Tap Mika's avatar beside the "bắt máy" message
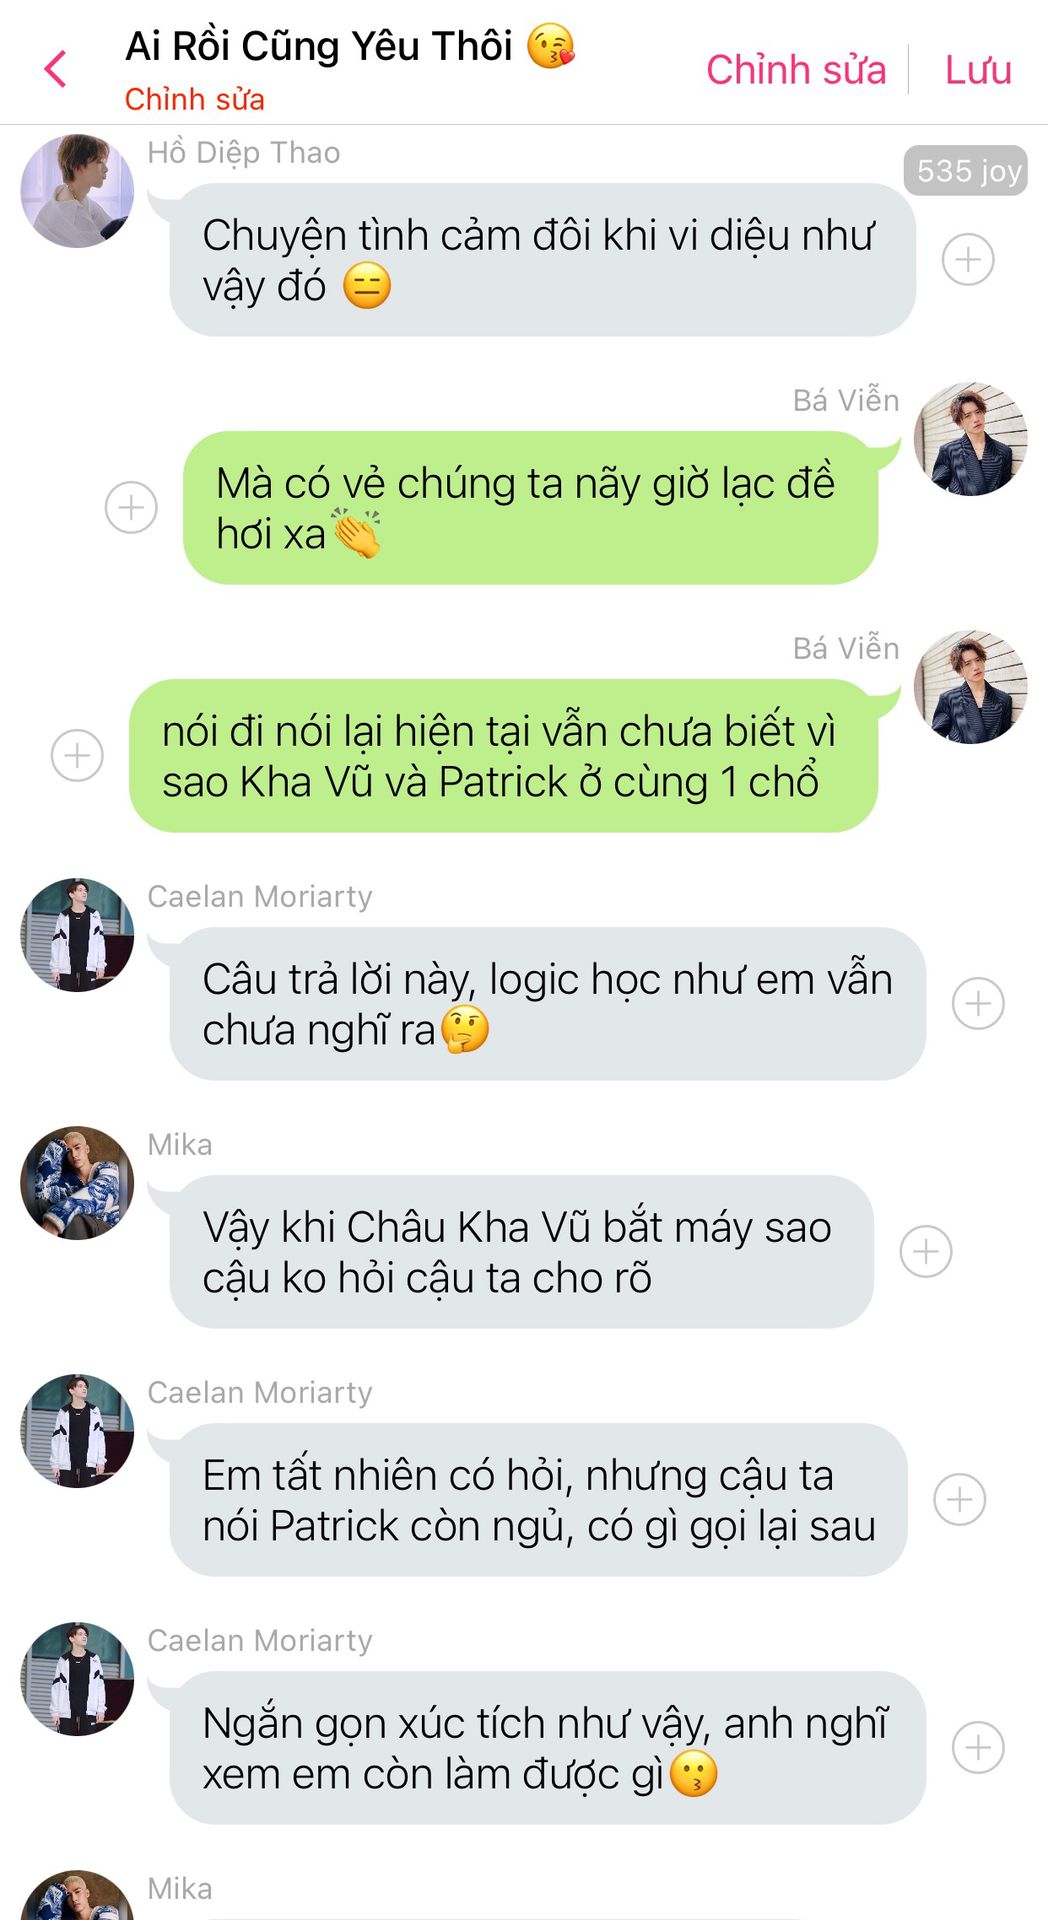 pyautogui.click(x=77, y=1183)
